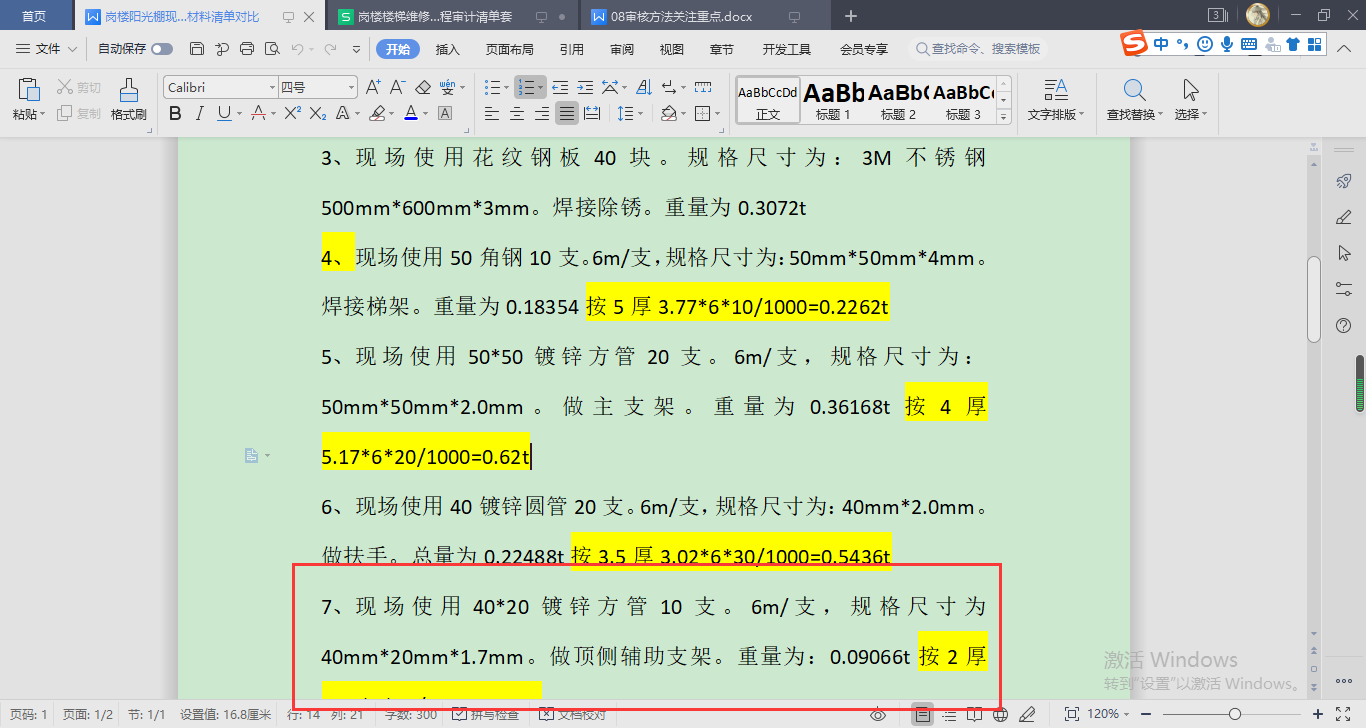Toggle bold formatting
The image size is (1366, 728).
[x=175, y=113]
